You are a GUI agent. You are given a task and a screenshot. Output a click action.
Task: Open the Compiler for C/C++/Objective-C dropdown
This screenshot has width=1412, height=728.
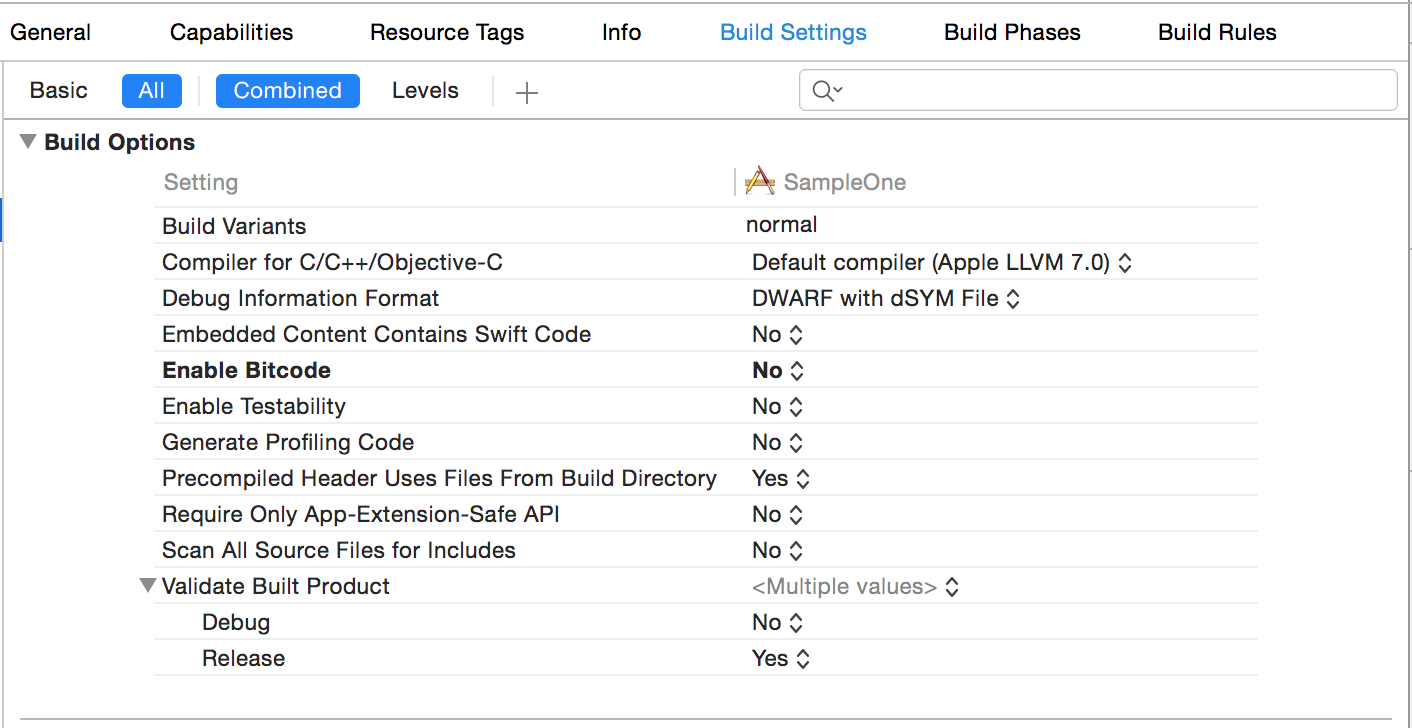tap(942, 263)
